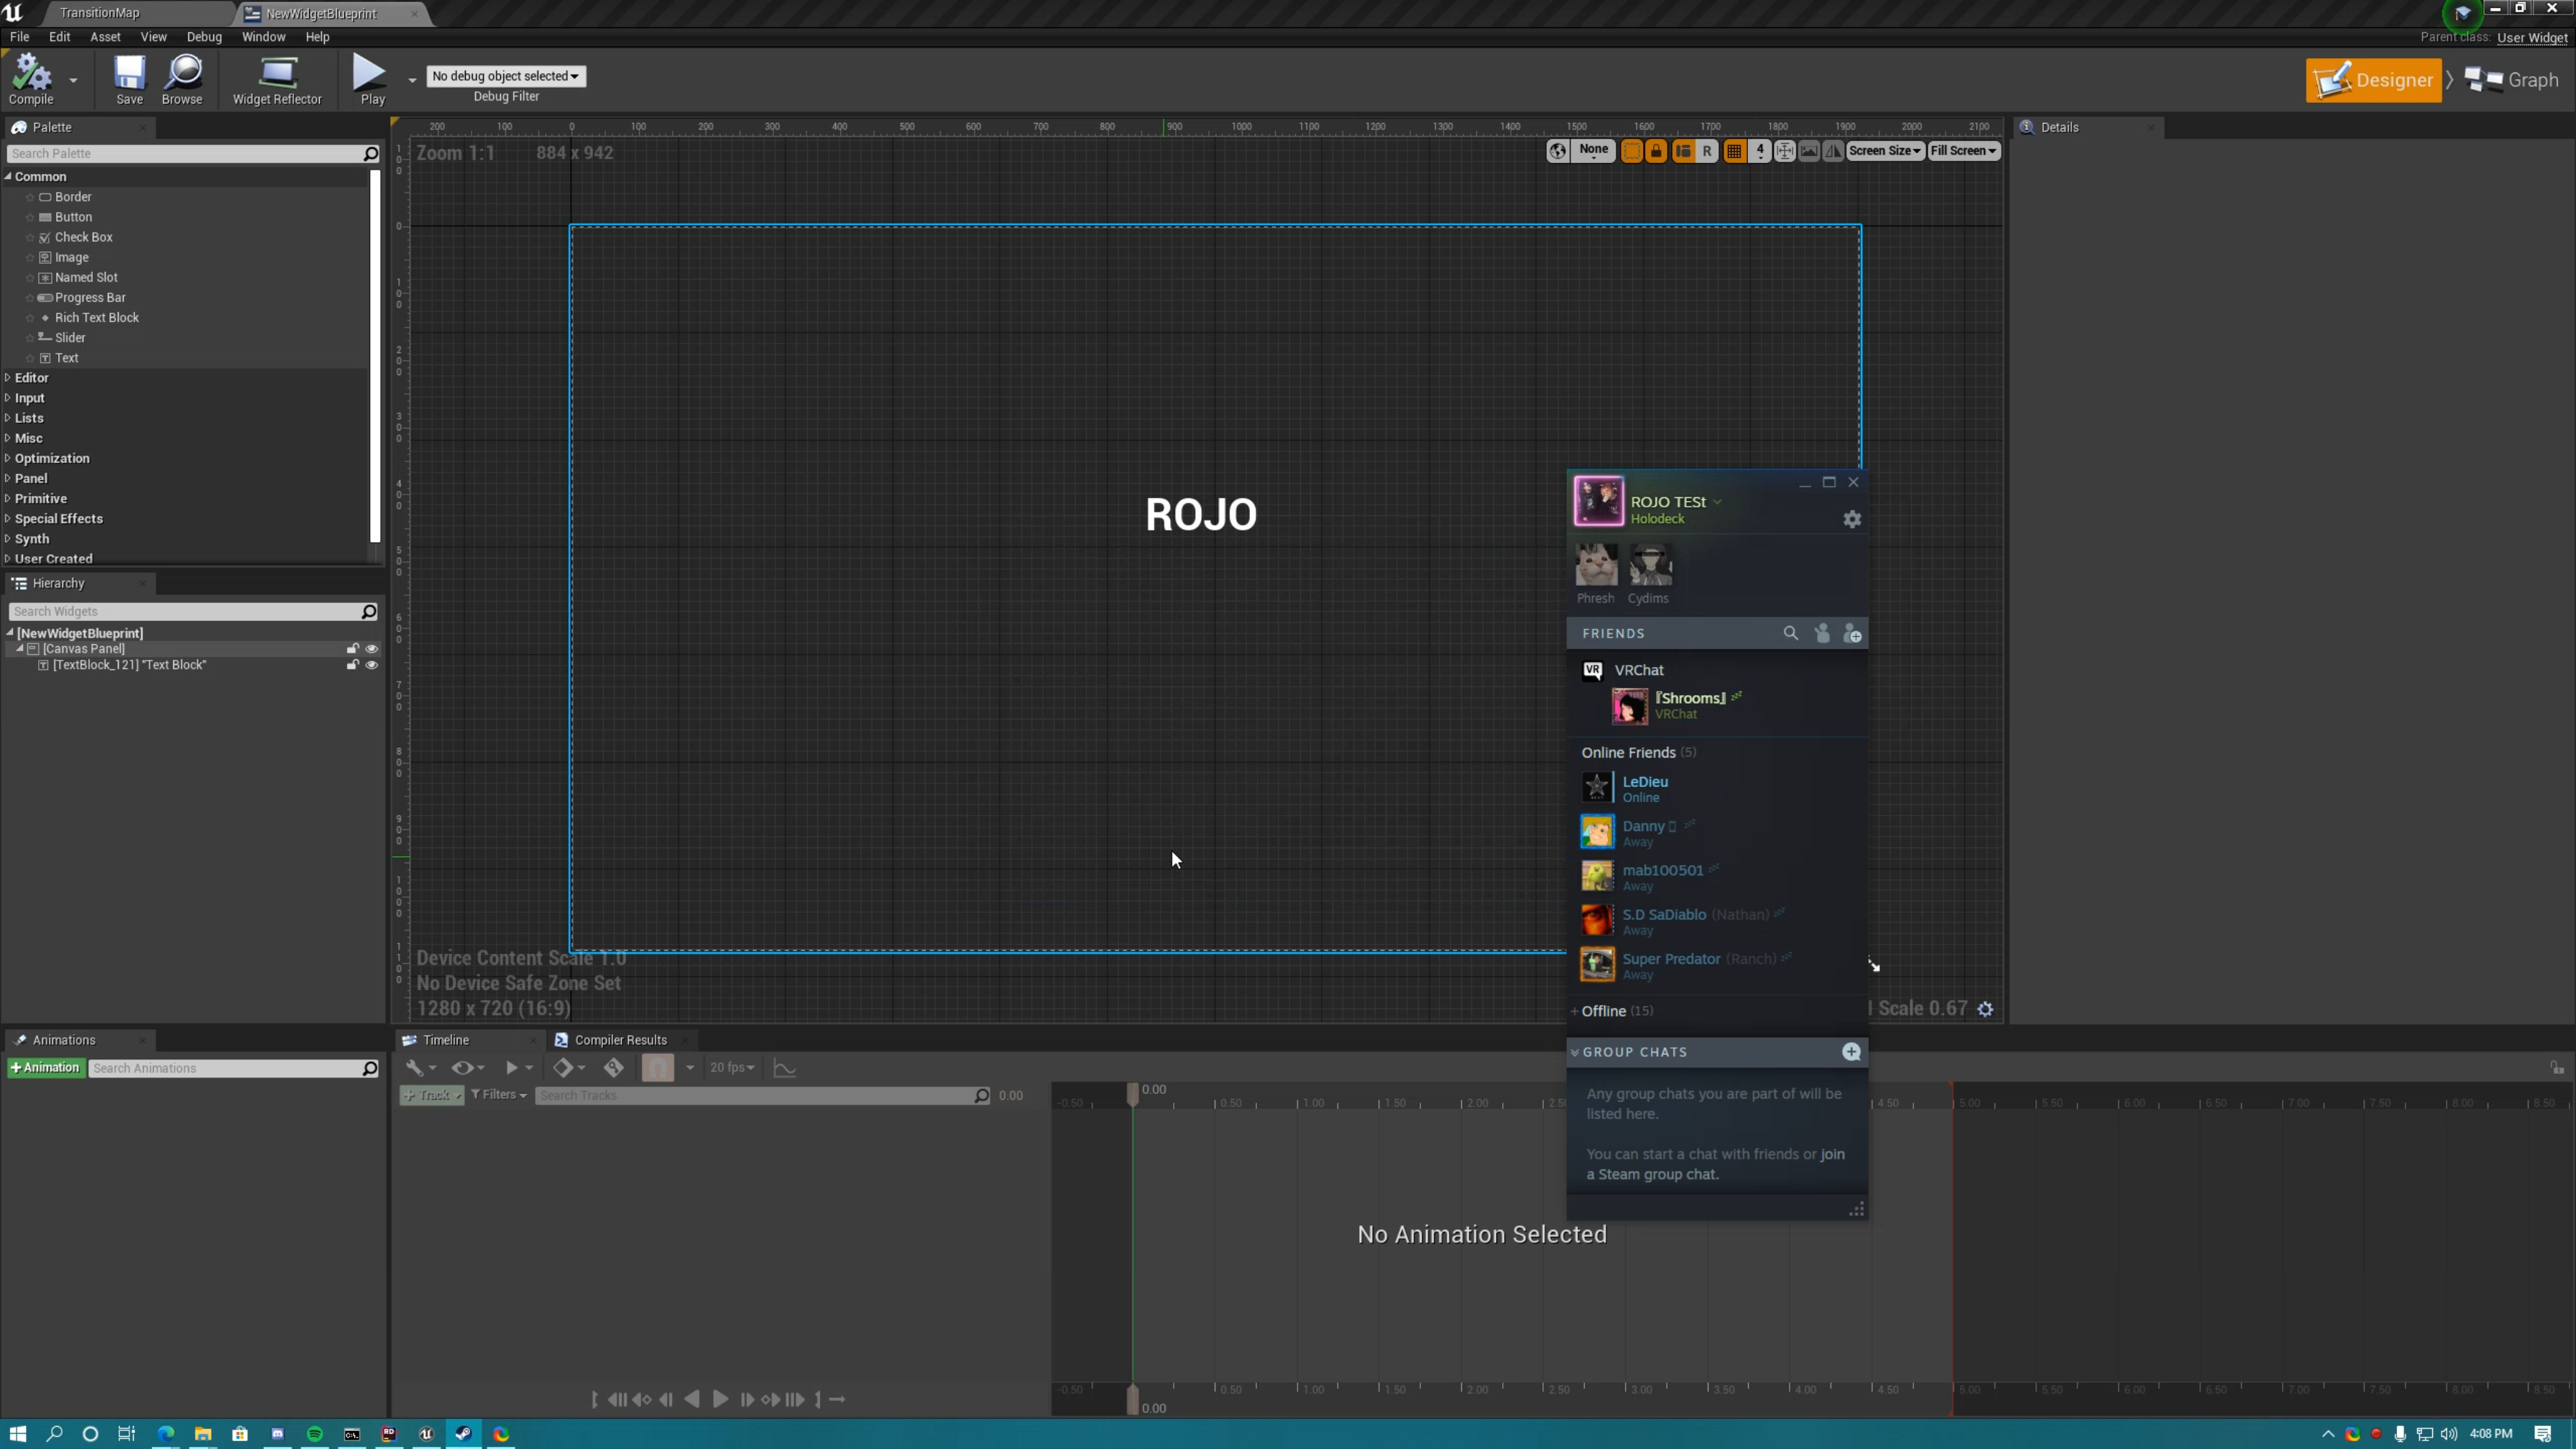Toggle dashed widget outlines button
Image resolution: width=2576 pixels, height=1449 pixels.
1631,151
